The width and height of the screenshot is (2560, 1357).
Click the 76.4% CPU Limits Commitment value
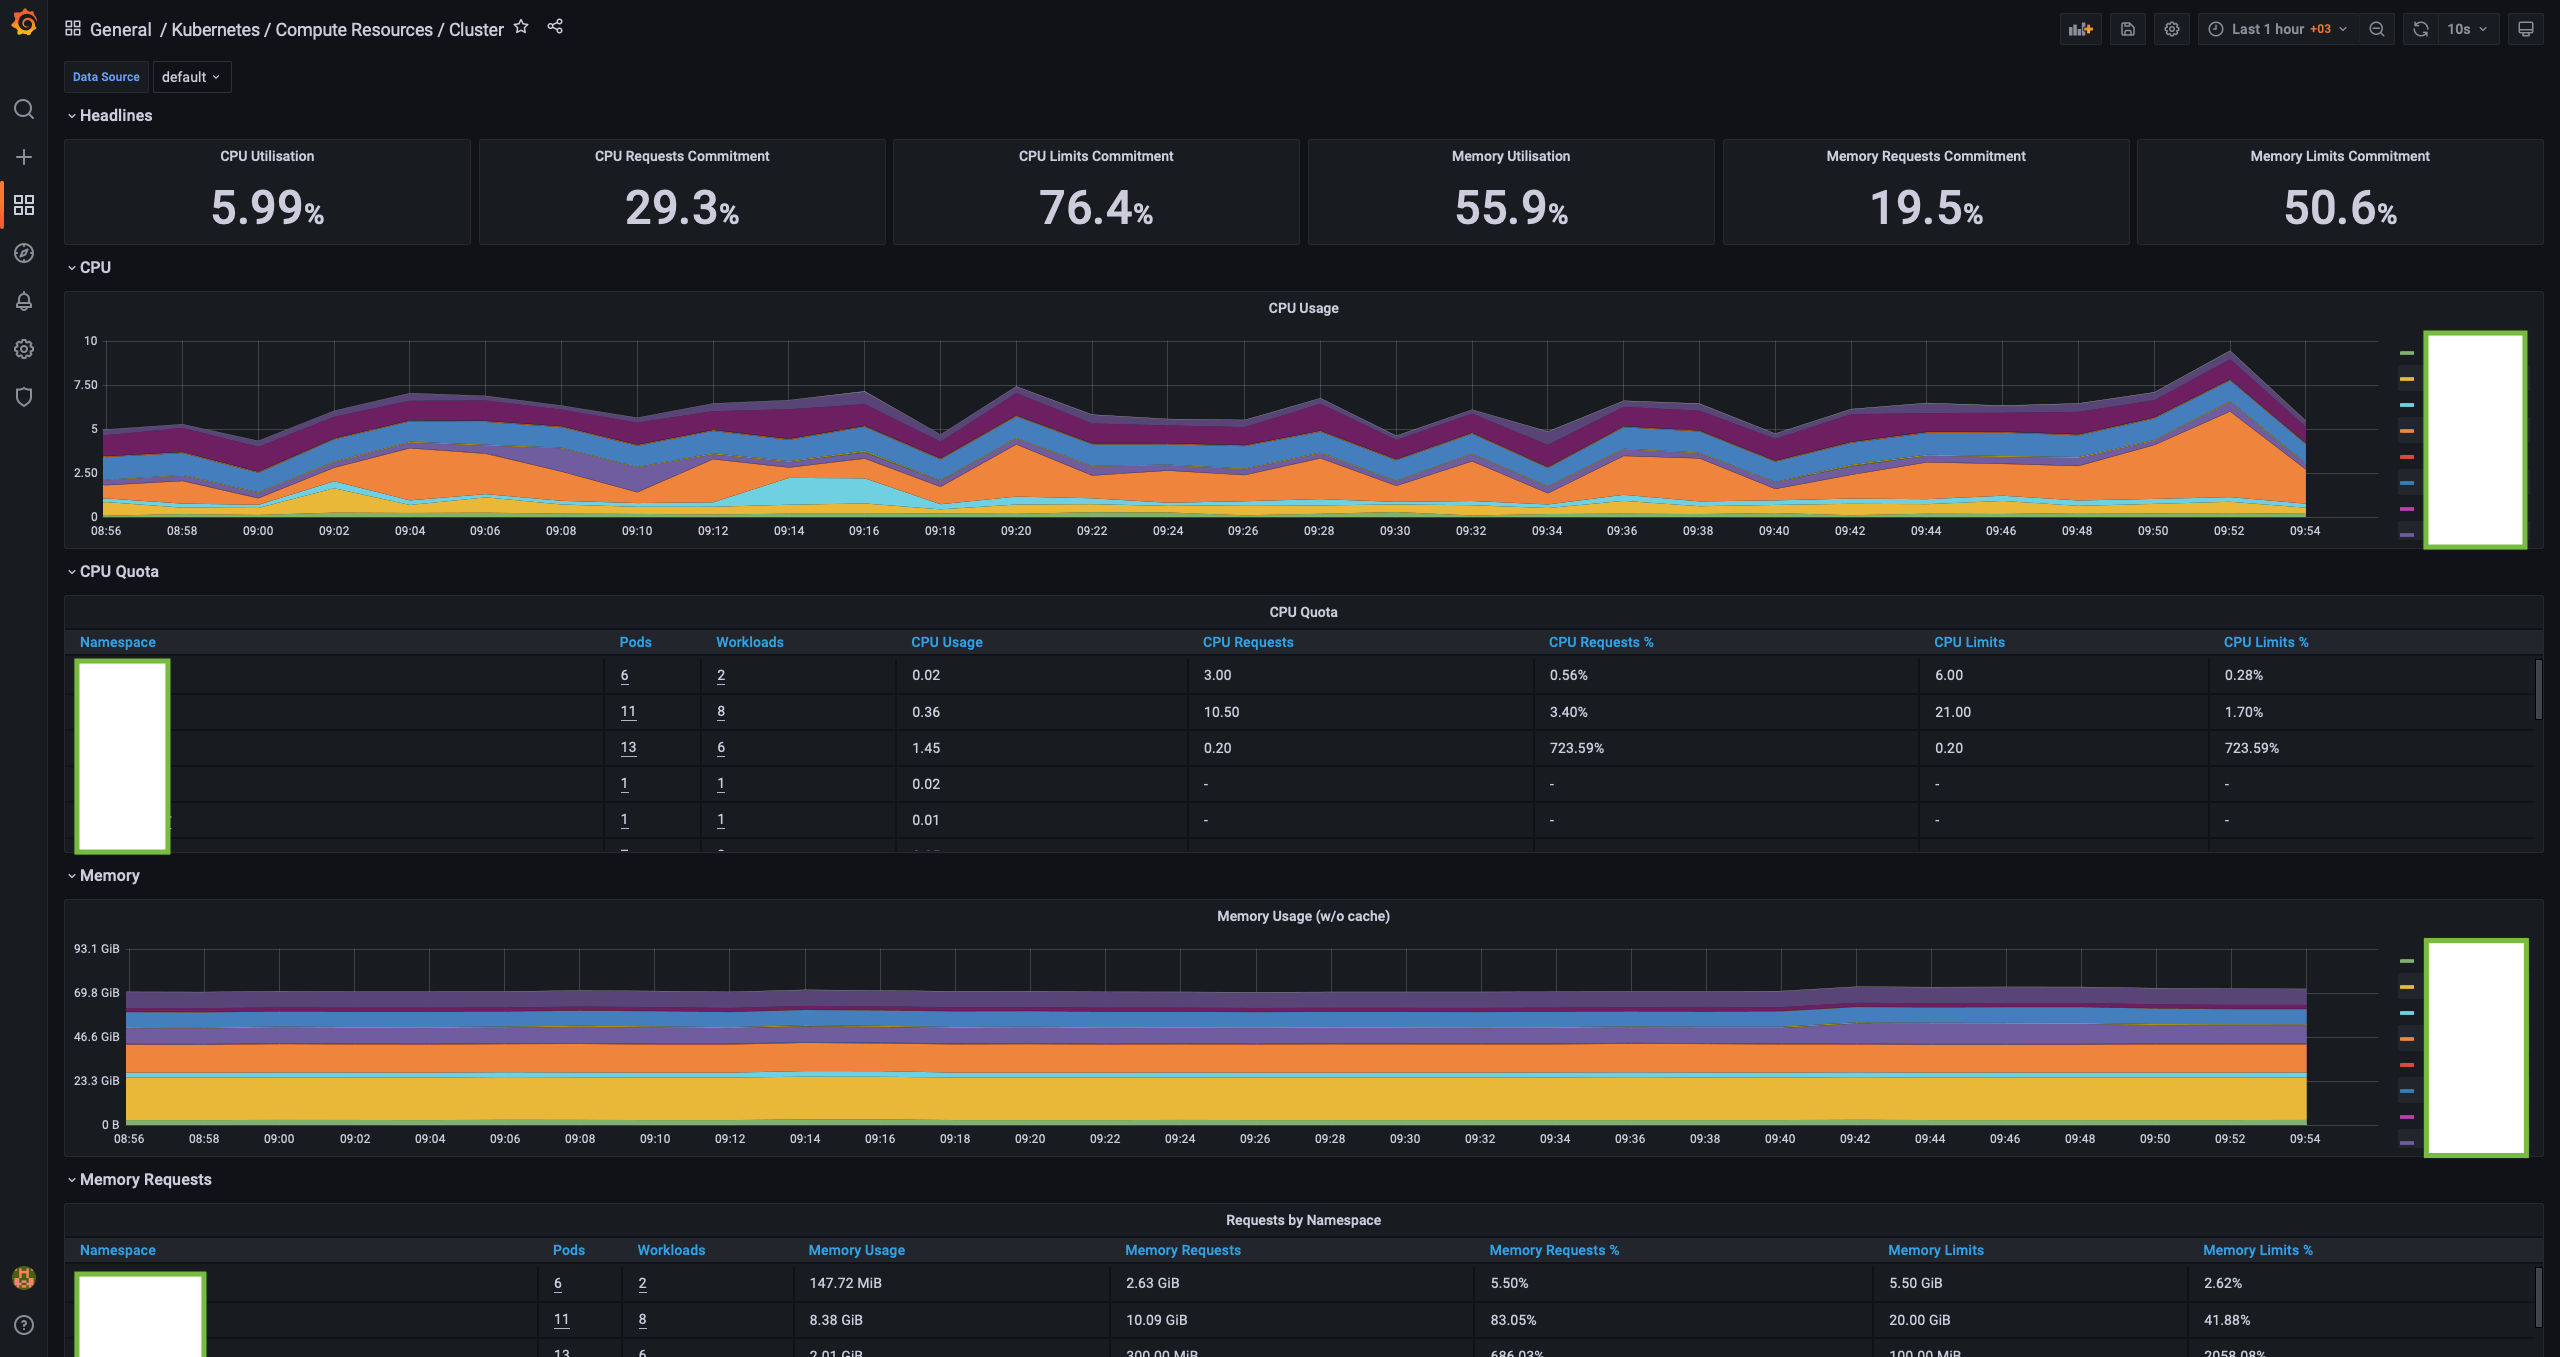[1096, 208]
